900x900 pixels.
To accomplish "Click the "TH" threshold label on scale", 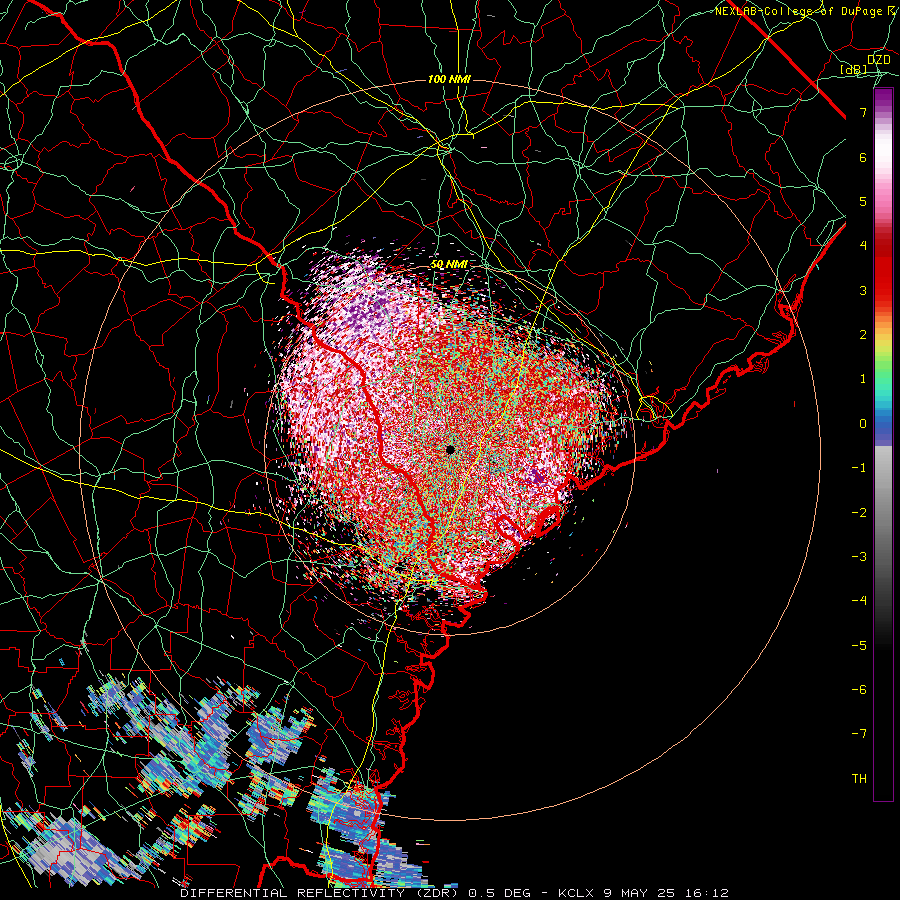I will pyautogui.click(x=859, y=779).
